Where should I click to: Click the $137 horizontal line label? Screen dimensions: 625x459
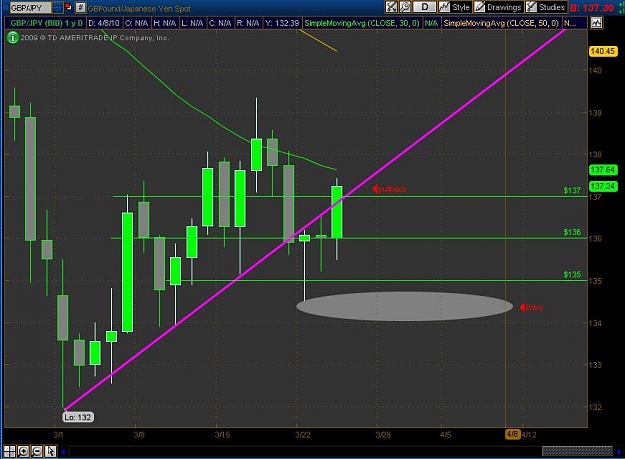click(x=572, y=190)
